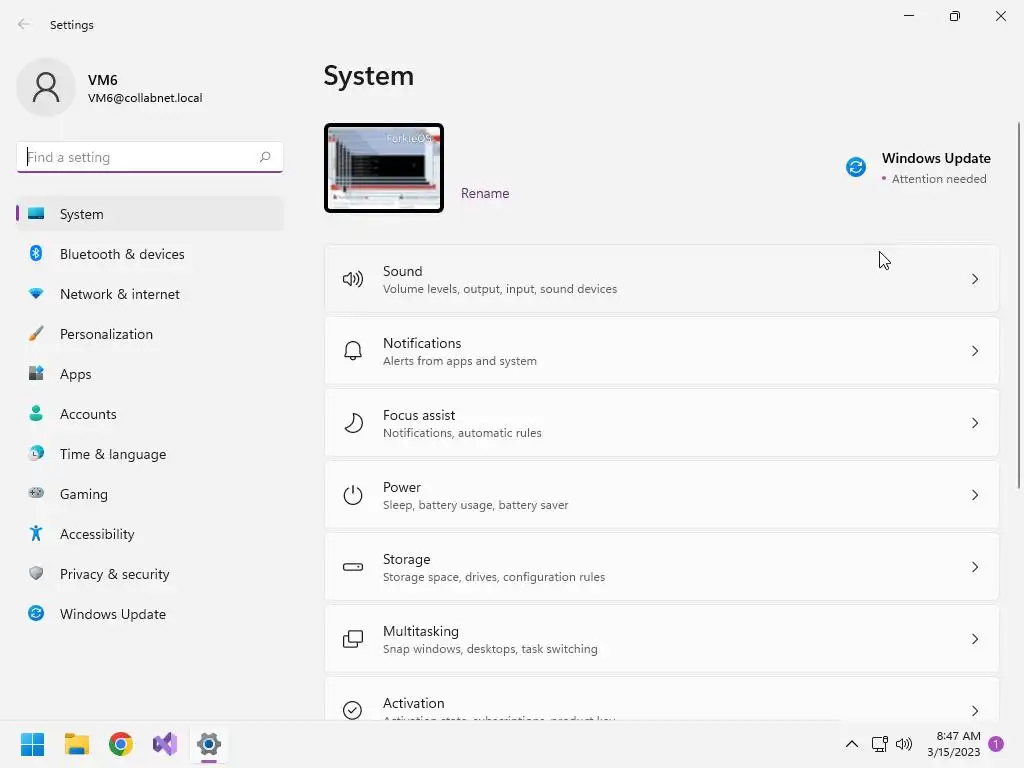Select Bluetooth & devices category
Screen dimensions: 1024x768
pos(150,254)
